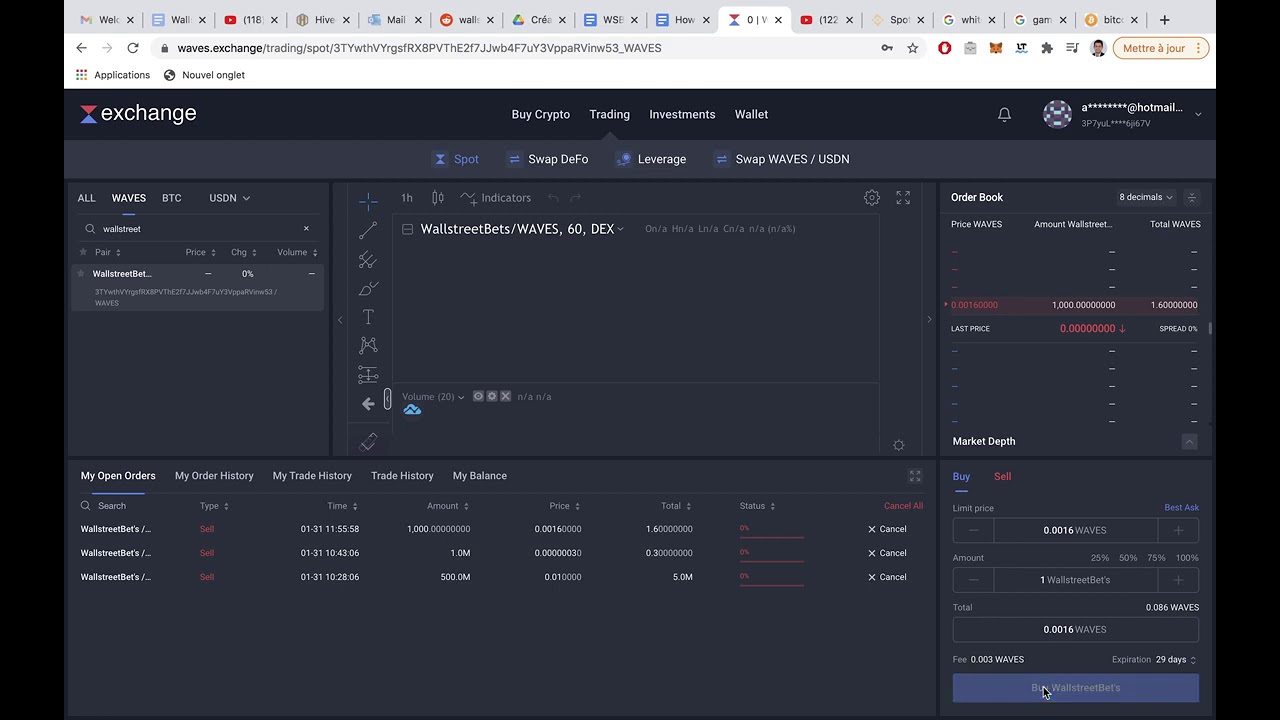Open the Expiration 29 days selector

[1175, 660]
